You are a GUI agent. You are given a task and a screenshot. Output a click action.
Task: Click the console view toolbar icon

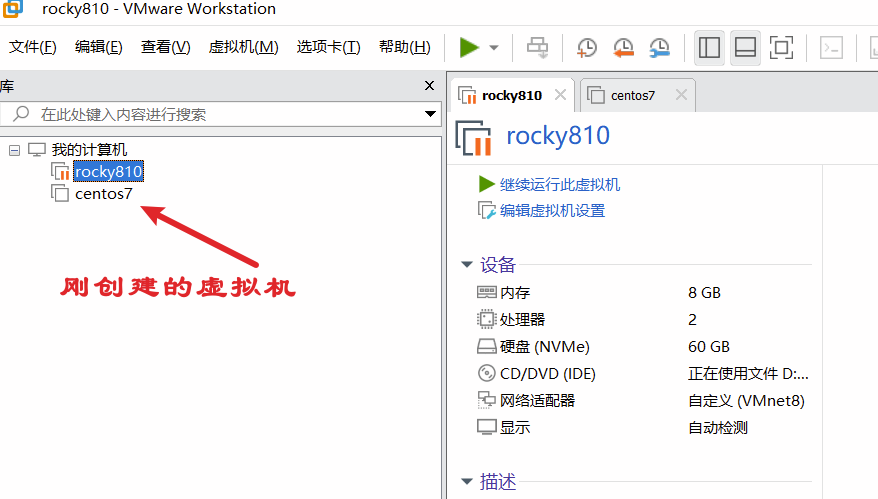(x=832, y=48)
